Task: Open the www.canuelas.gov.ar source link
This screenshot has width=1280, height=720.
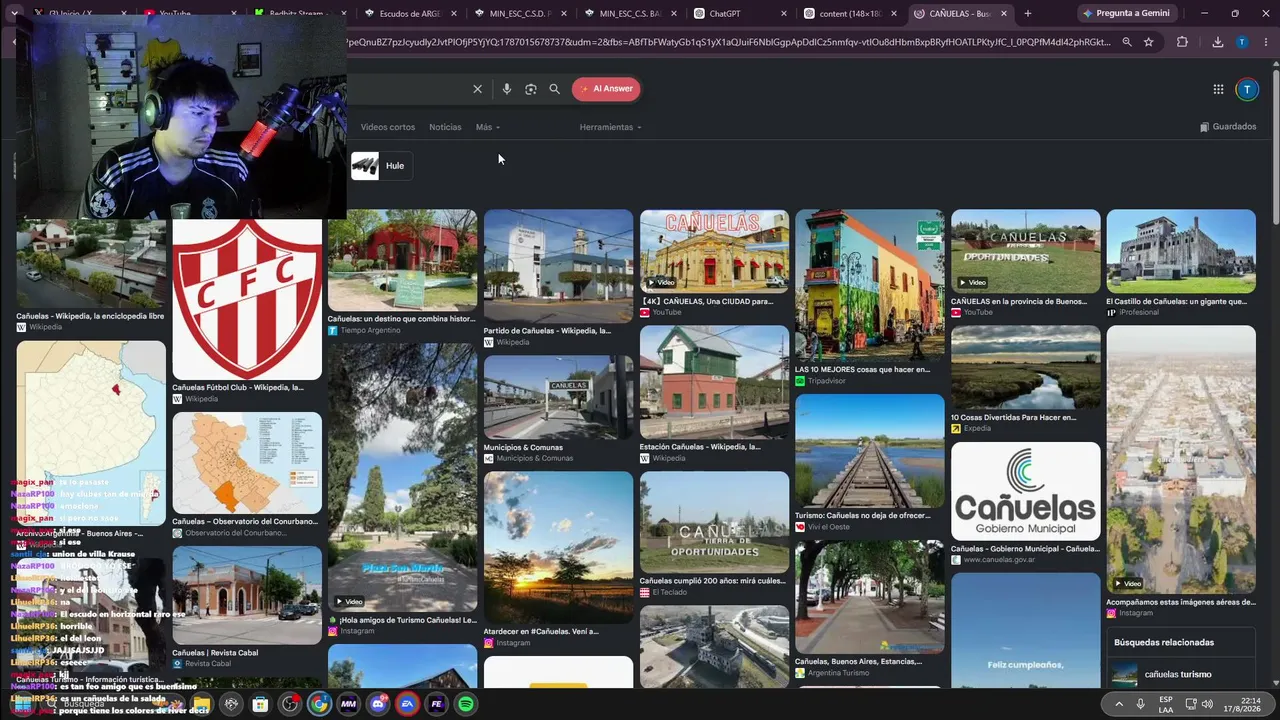Action: [999, 560]
